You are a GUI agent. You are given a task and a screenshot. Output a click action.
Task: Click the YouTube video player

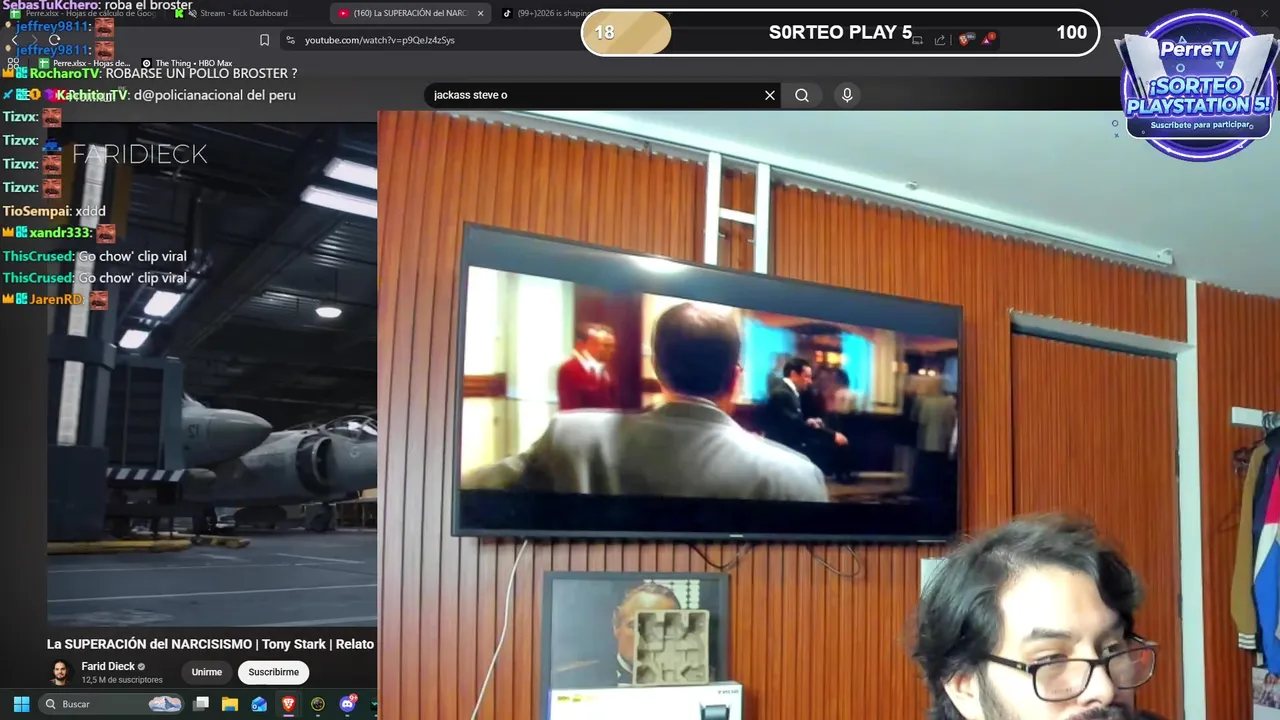coord(212,375)
